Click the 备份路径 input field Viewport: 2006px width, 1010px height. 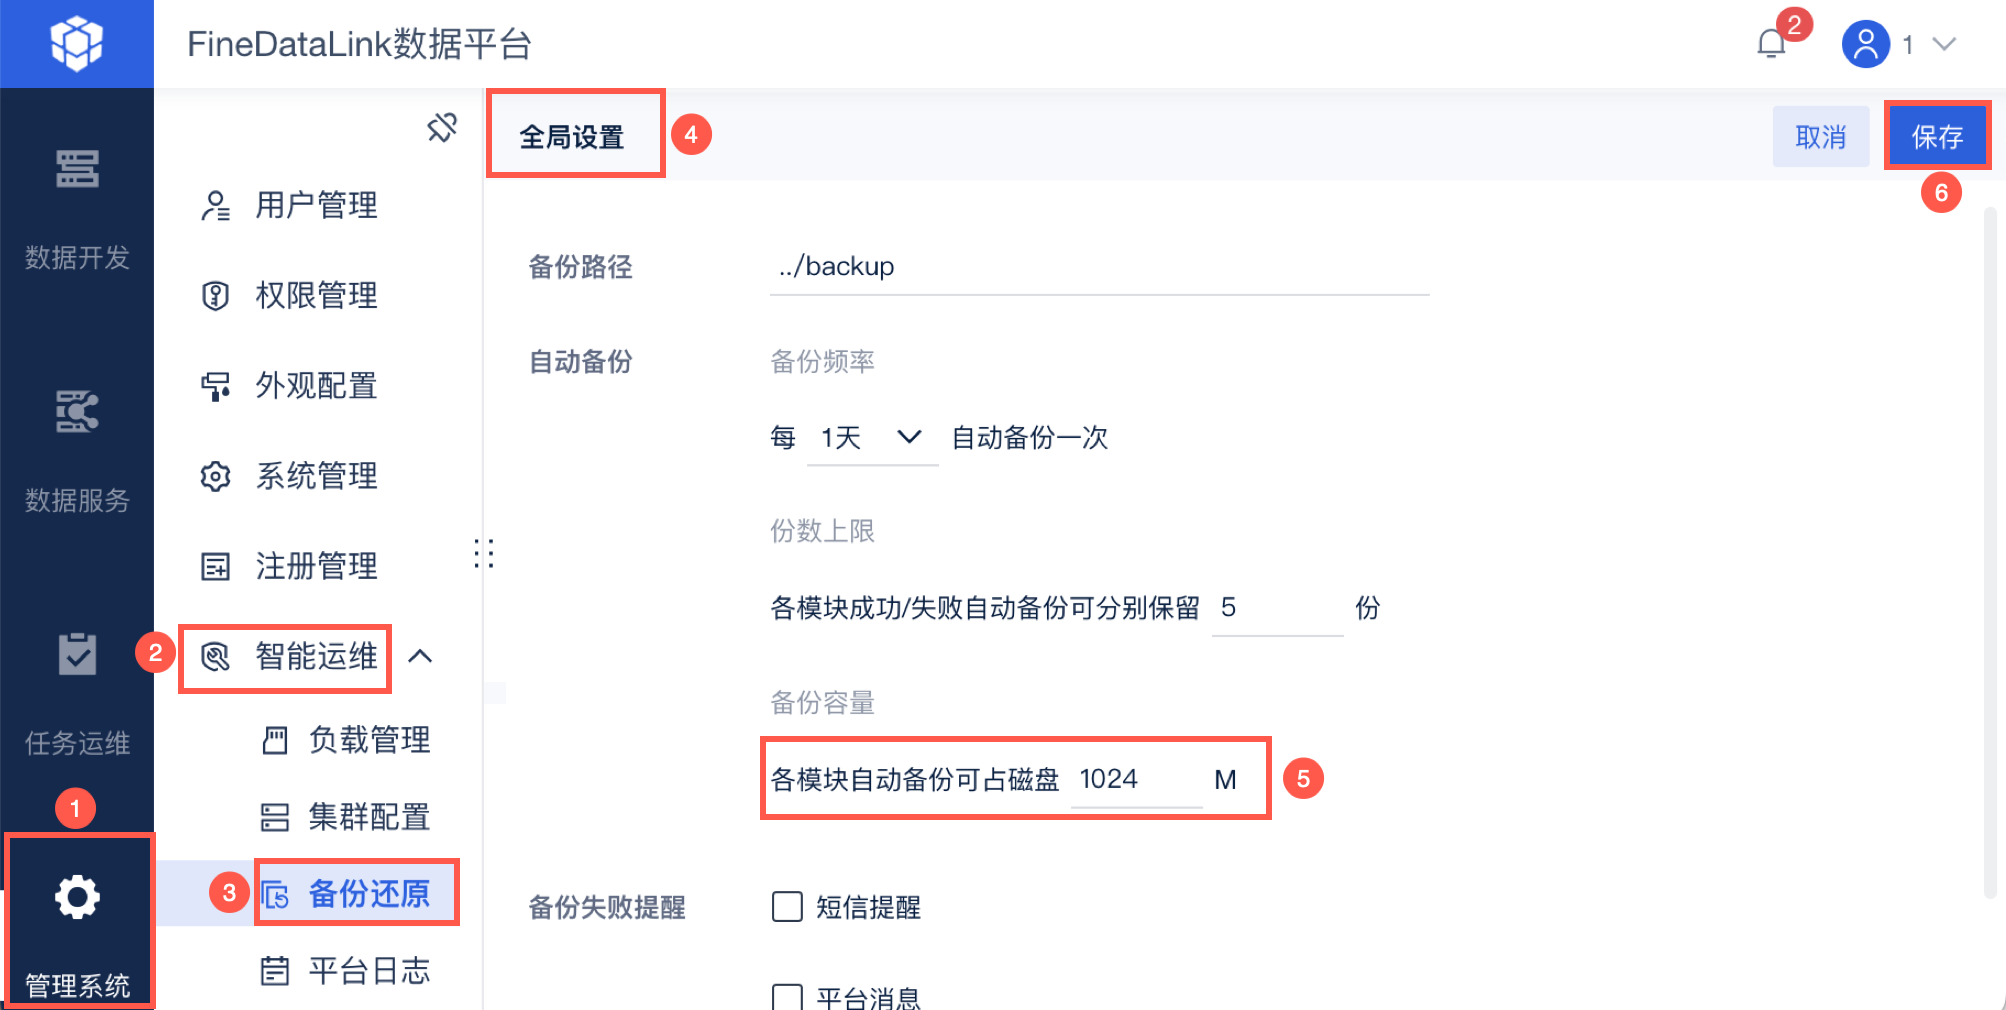pyautogui.click(x=1098, y=267)
